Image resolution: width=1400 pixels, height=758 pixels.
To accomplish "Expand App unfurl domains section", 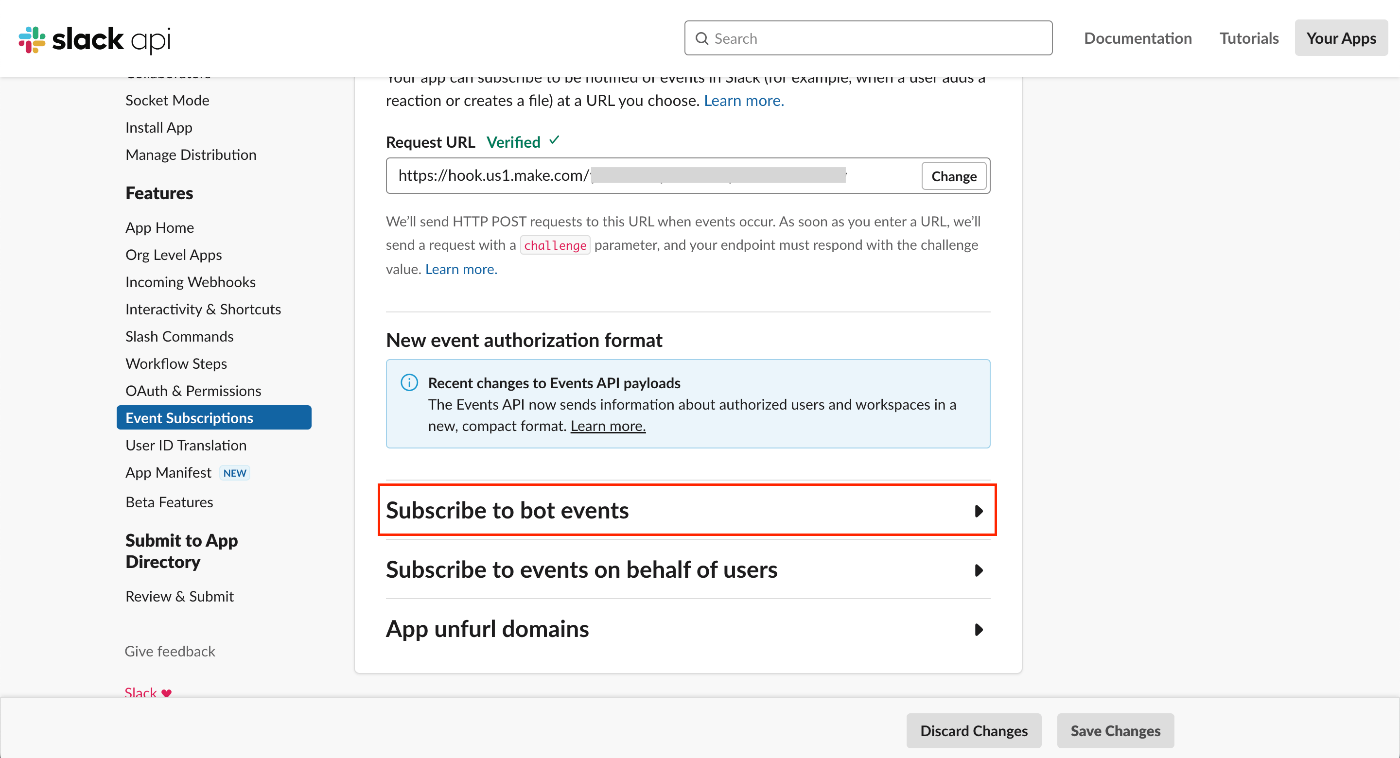I will 688,629.
